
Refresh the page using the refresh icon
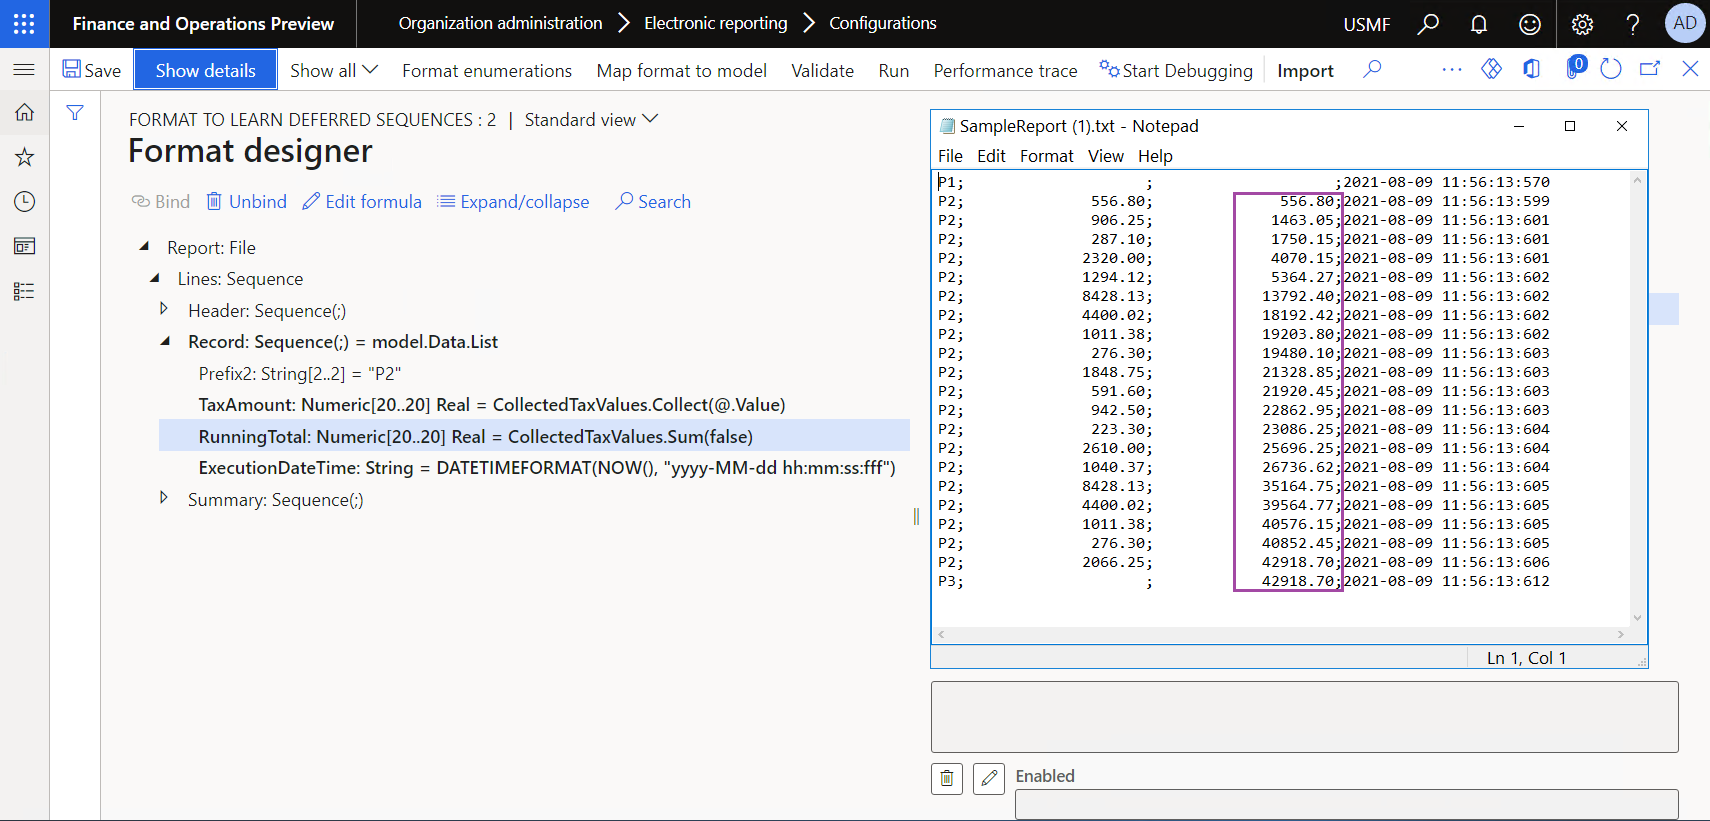pyautogui.click(x=1610, y=69)
